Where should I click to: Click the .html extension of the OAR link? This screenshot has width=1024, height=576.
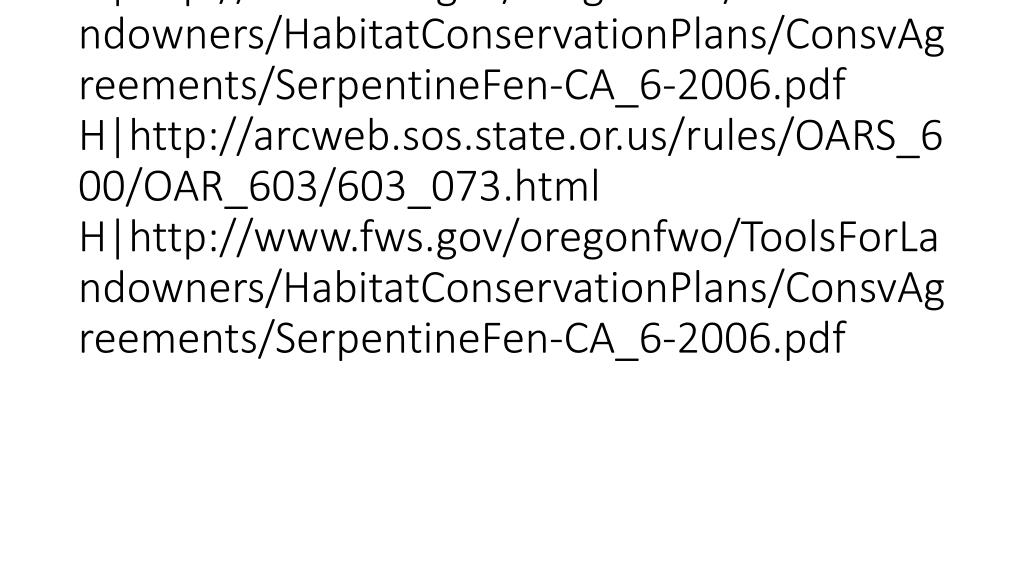click(x=551, y=187)
